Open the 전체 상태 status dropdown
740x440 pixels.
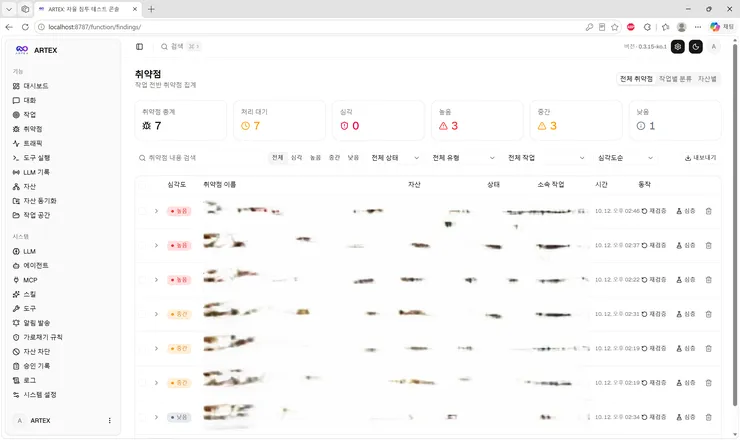coord(395,158)
